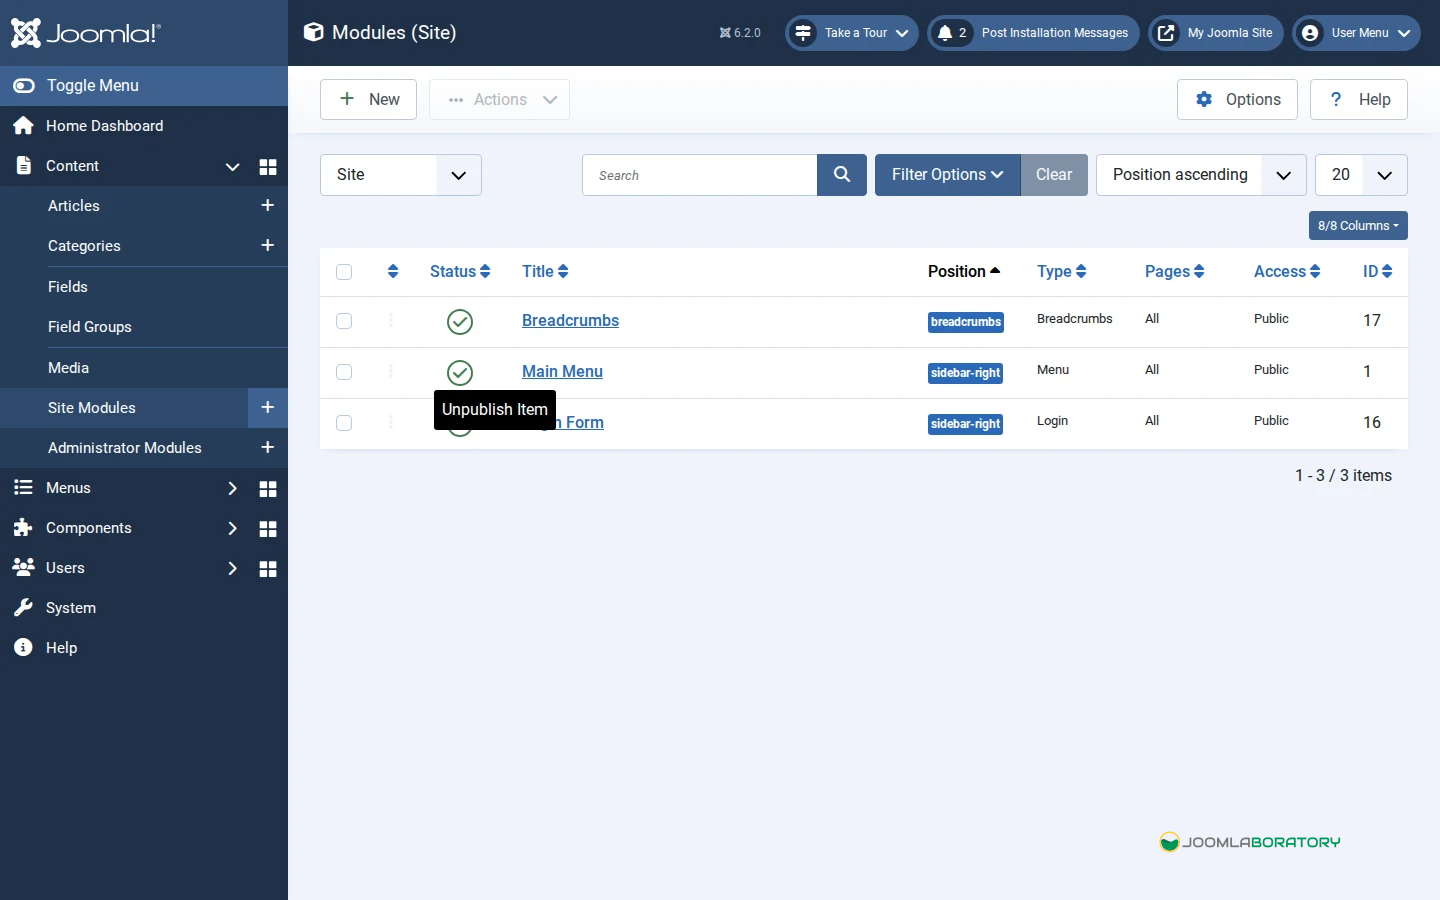Sort the table by Title
Image resolution: width=1440 pixels, height=900 pixels.
point(545,272)
